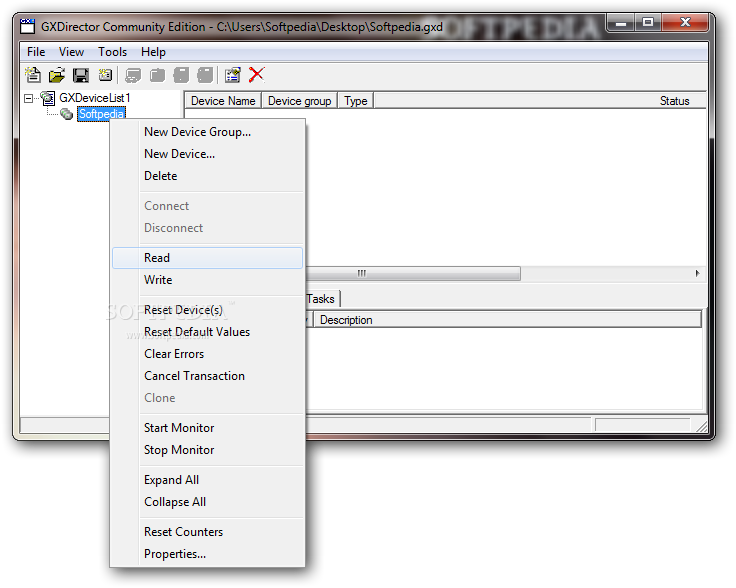
Task: Click the Save floppy disk icon
Action: (81, 75)
